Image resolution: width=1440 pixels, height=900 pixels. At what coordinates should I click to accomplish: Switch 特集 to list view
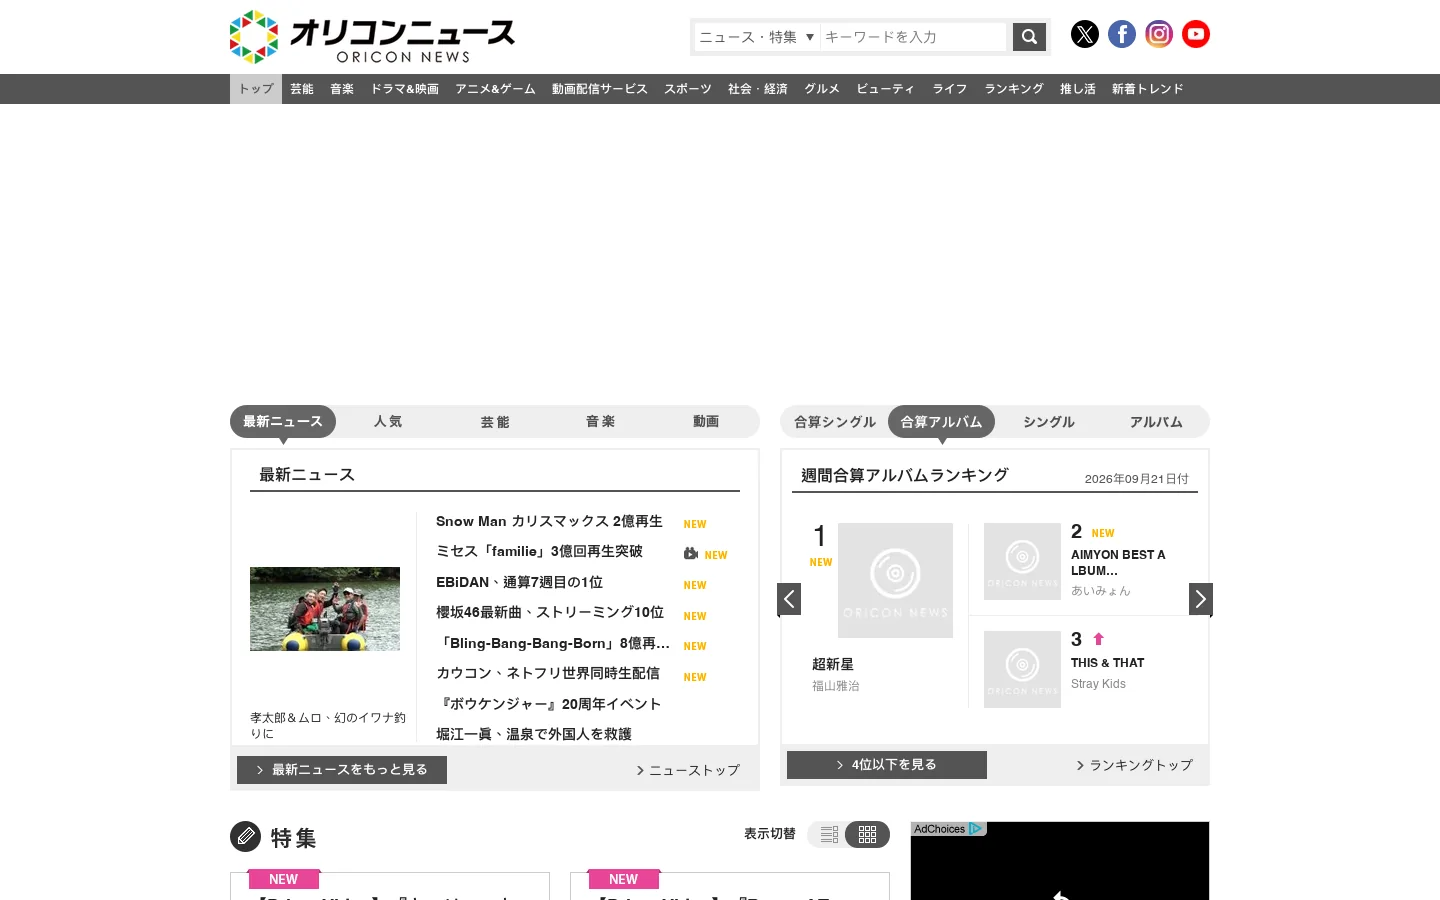[x=828, y=834]
